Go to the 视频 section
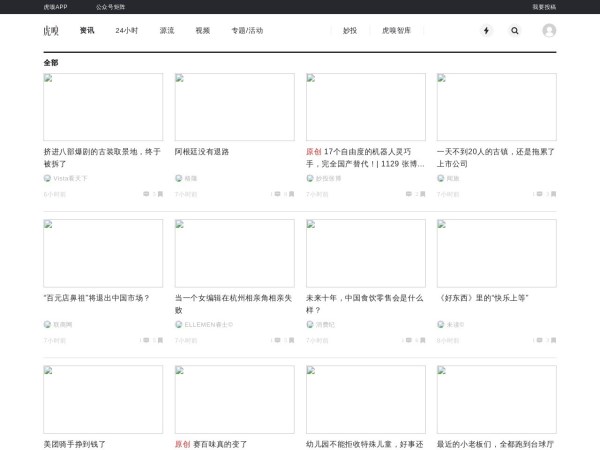The height and width of the screenshot is (450, 600). pyautogui.click(x=203, y=30)
